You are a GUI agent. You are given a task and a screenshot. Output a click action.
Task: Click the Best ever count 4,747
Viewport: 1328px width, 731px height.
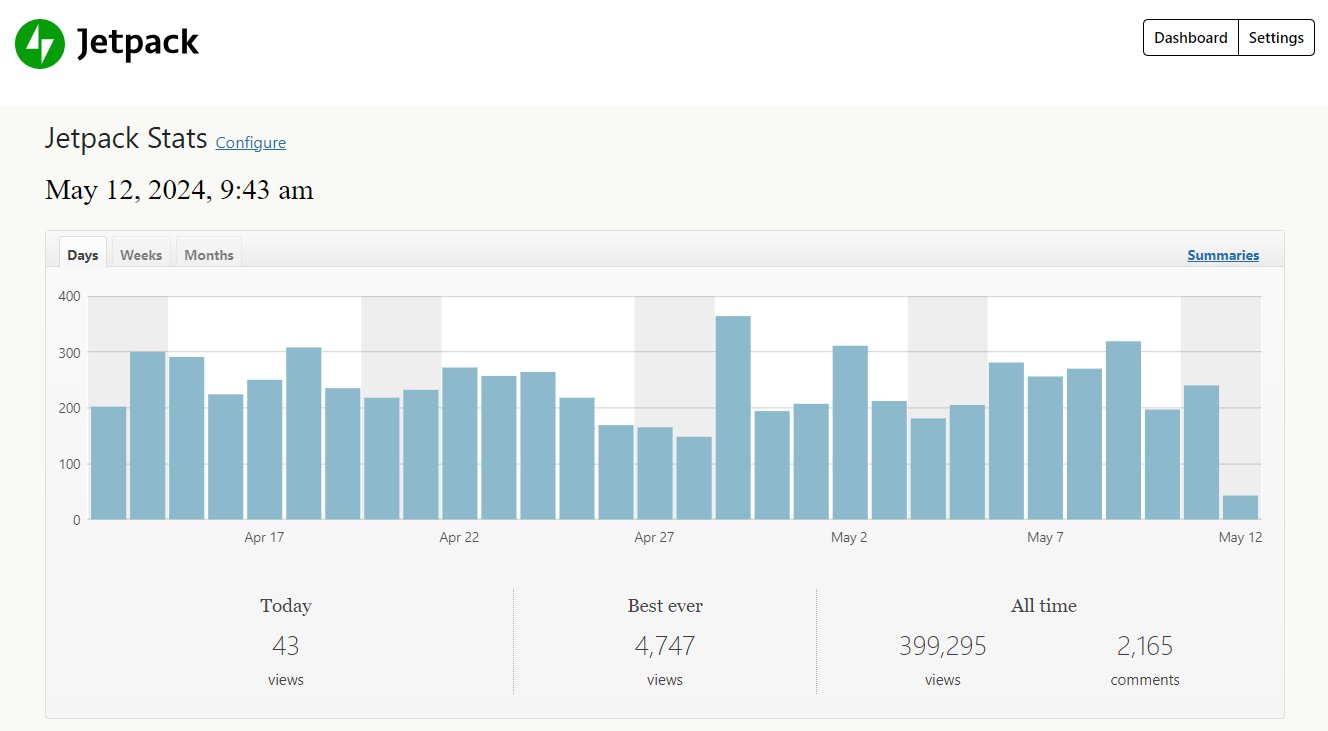tap(664, 645)
